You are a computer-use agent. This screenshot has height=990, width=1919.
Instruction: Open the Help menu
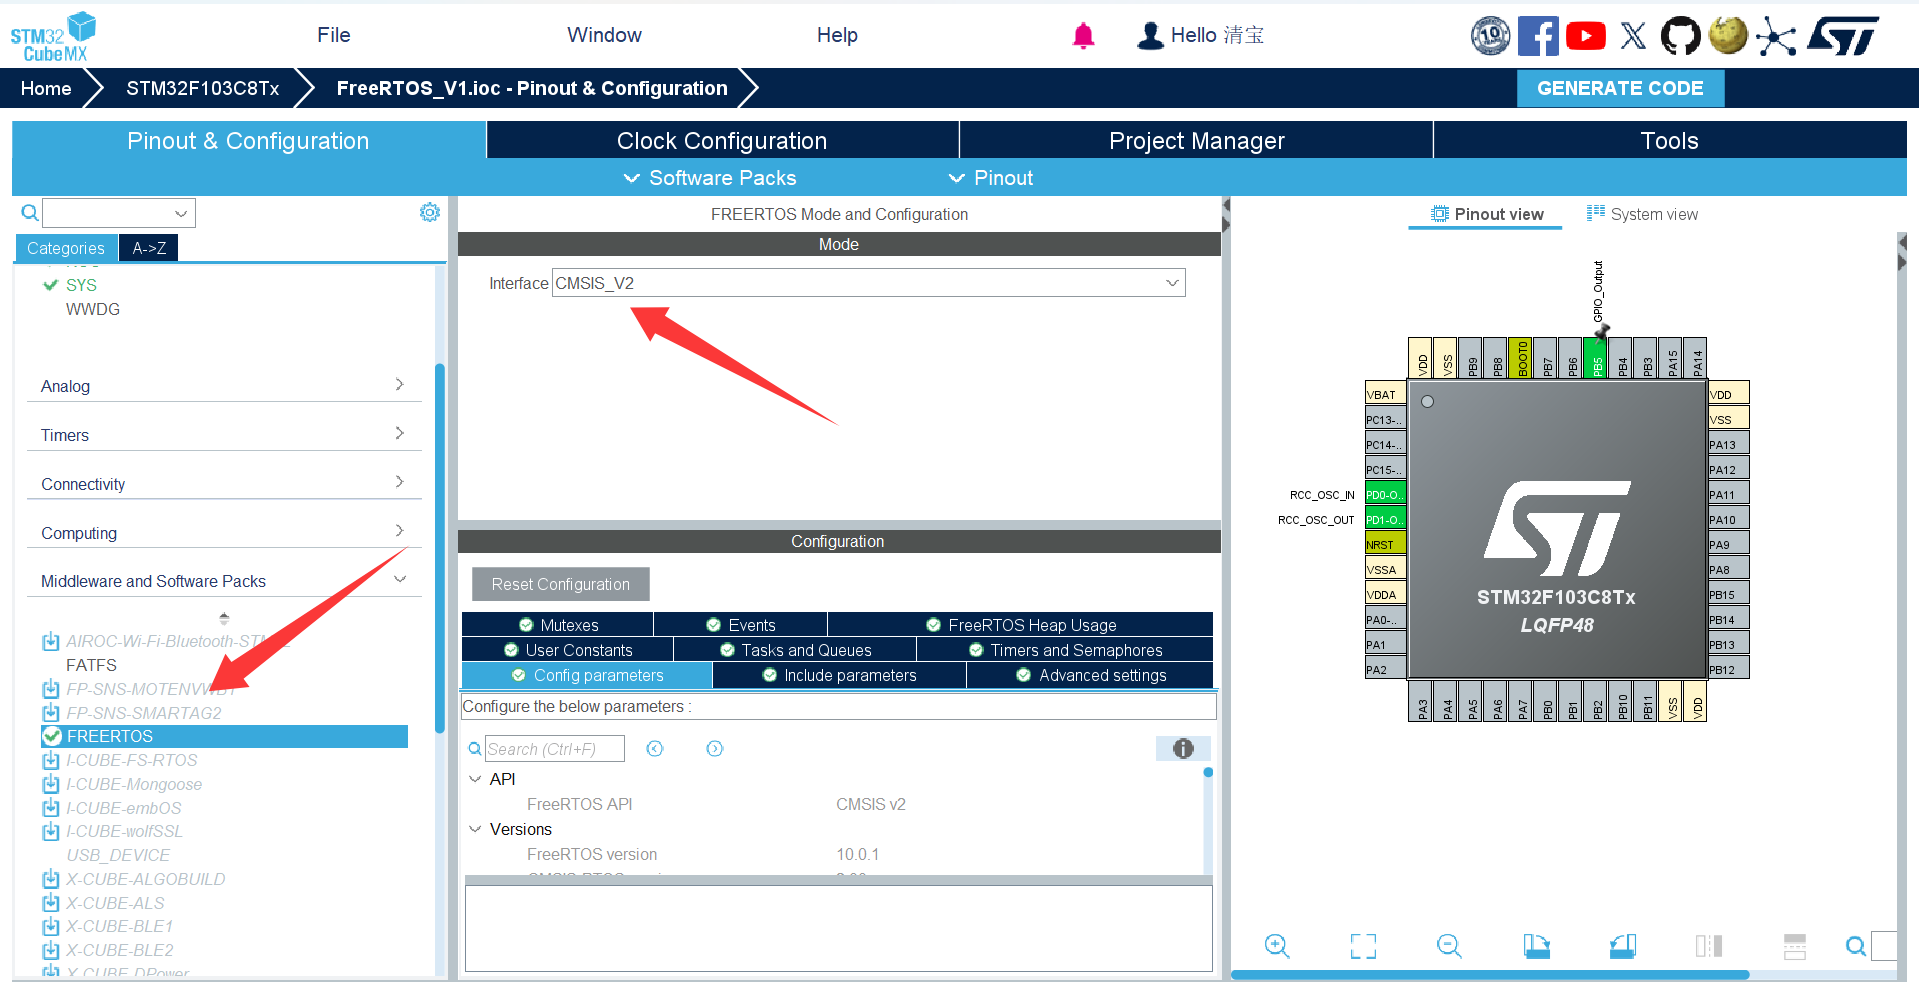click(837, 35)
